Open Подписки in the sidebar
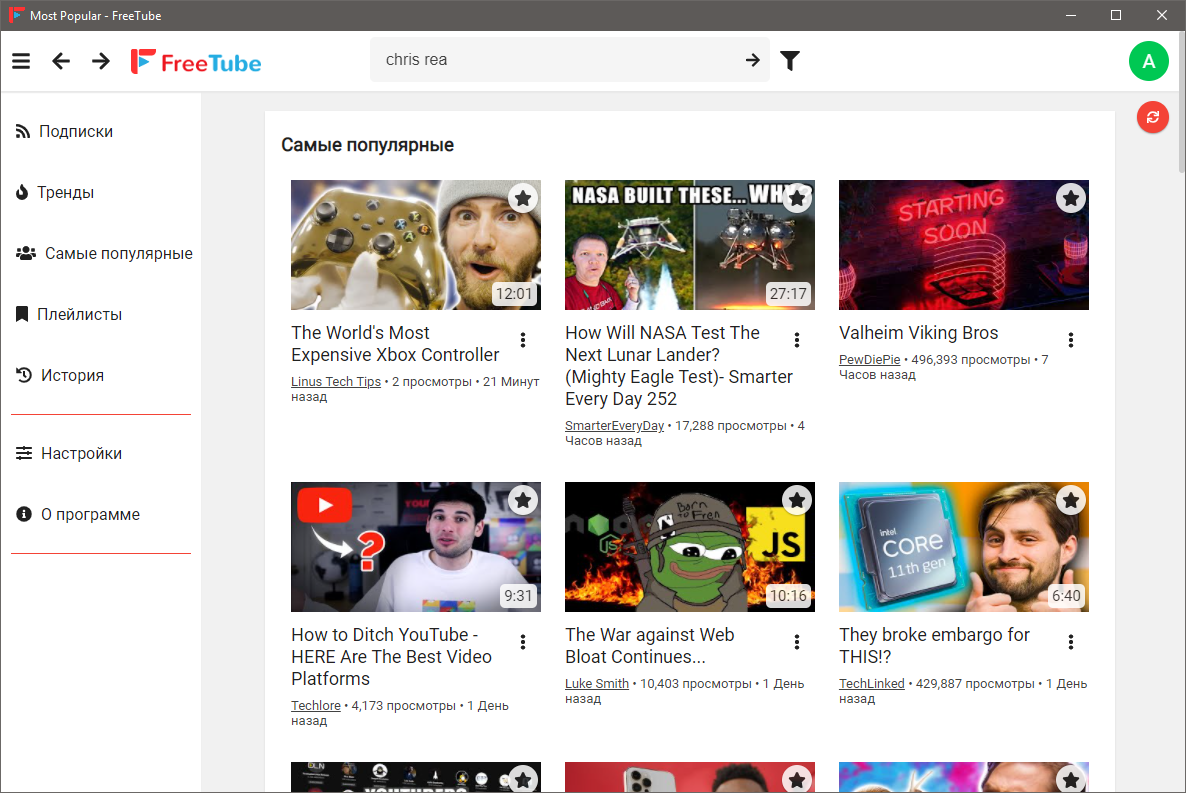The width and height of the screenshot is (1186, 793). [75, 131]
